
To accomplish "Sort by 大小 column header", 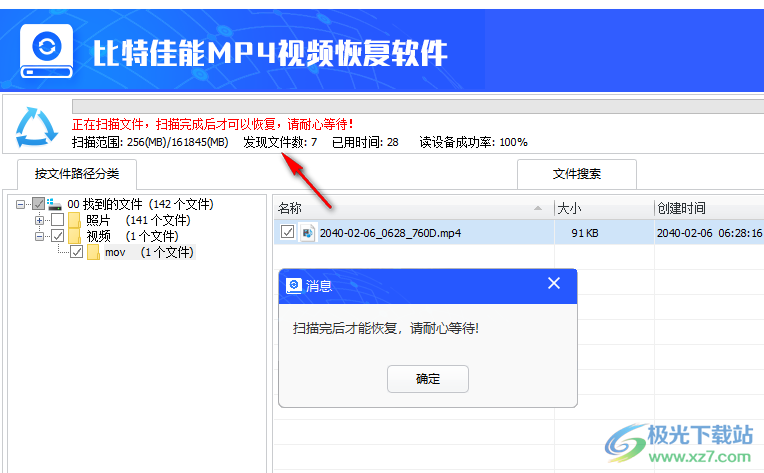I will click(x=604, y=208).
